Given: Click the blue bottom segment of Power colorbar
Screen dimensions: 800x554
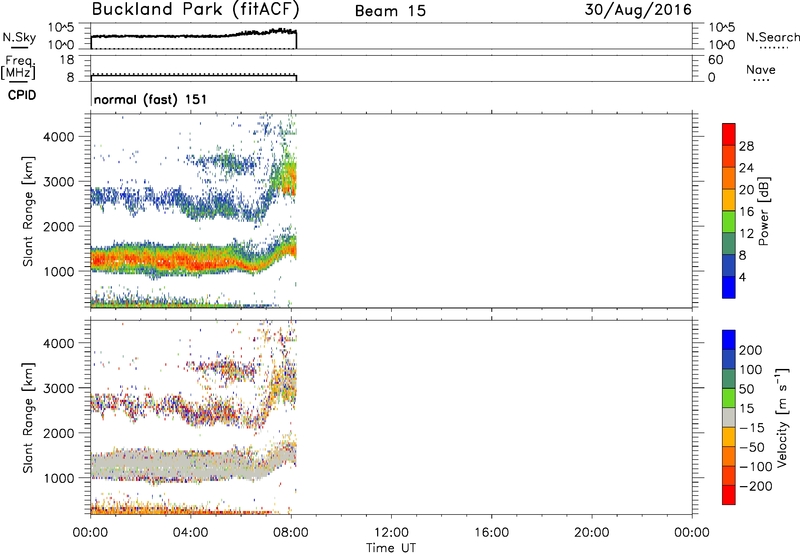Looking at the screenshot, I should click(x=729, y=287).
